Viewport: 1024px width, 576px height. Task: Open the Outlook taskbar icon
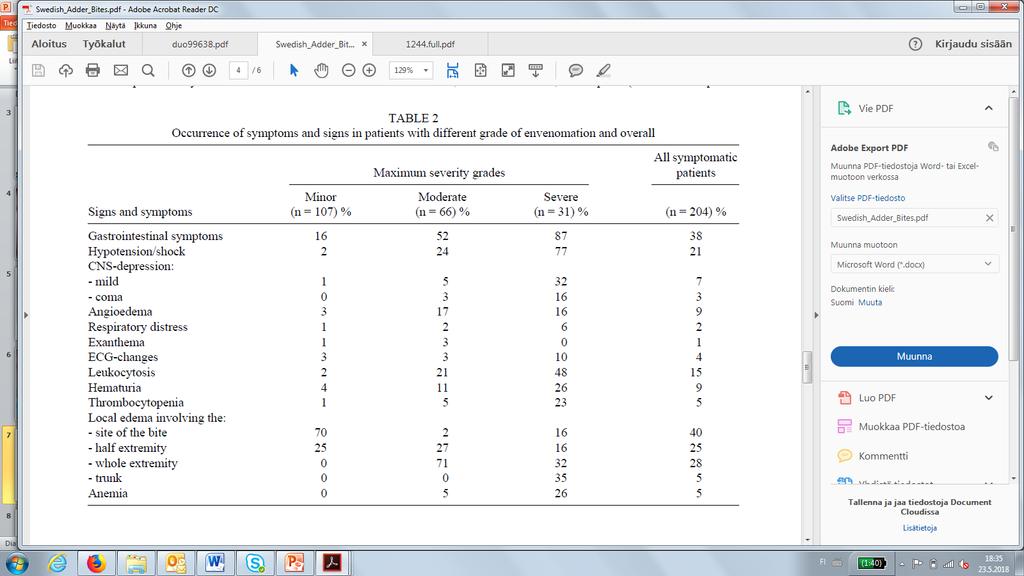(175, 562)
